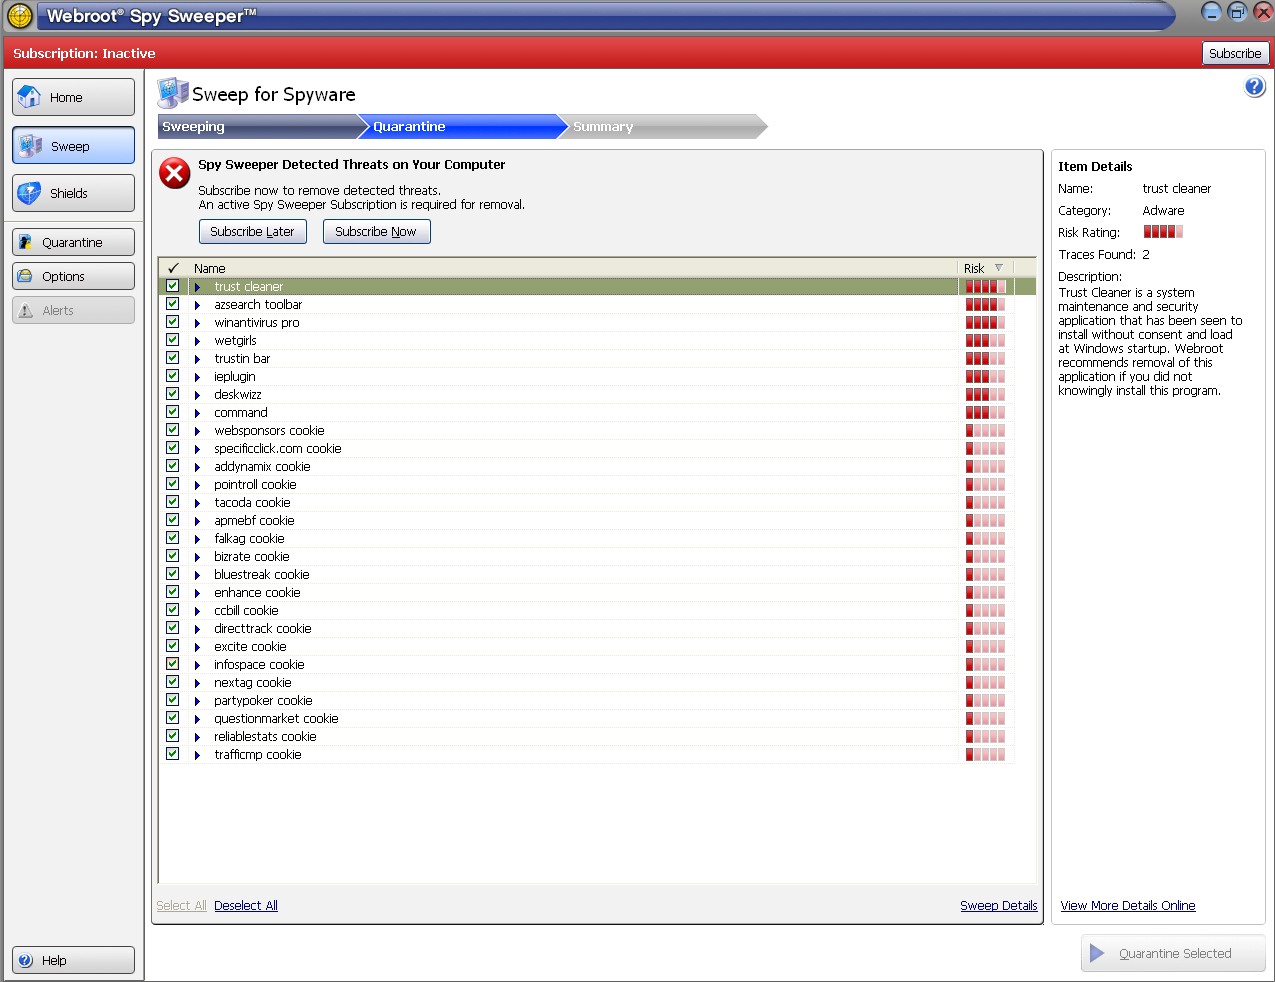Click the blue help question mark icon
Viewport: 1275px width, 982px height.
point(1254,87)
